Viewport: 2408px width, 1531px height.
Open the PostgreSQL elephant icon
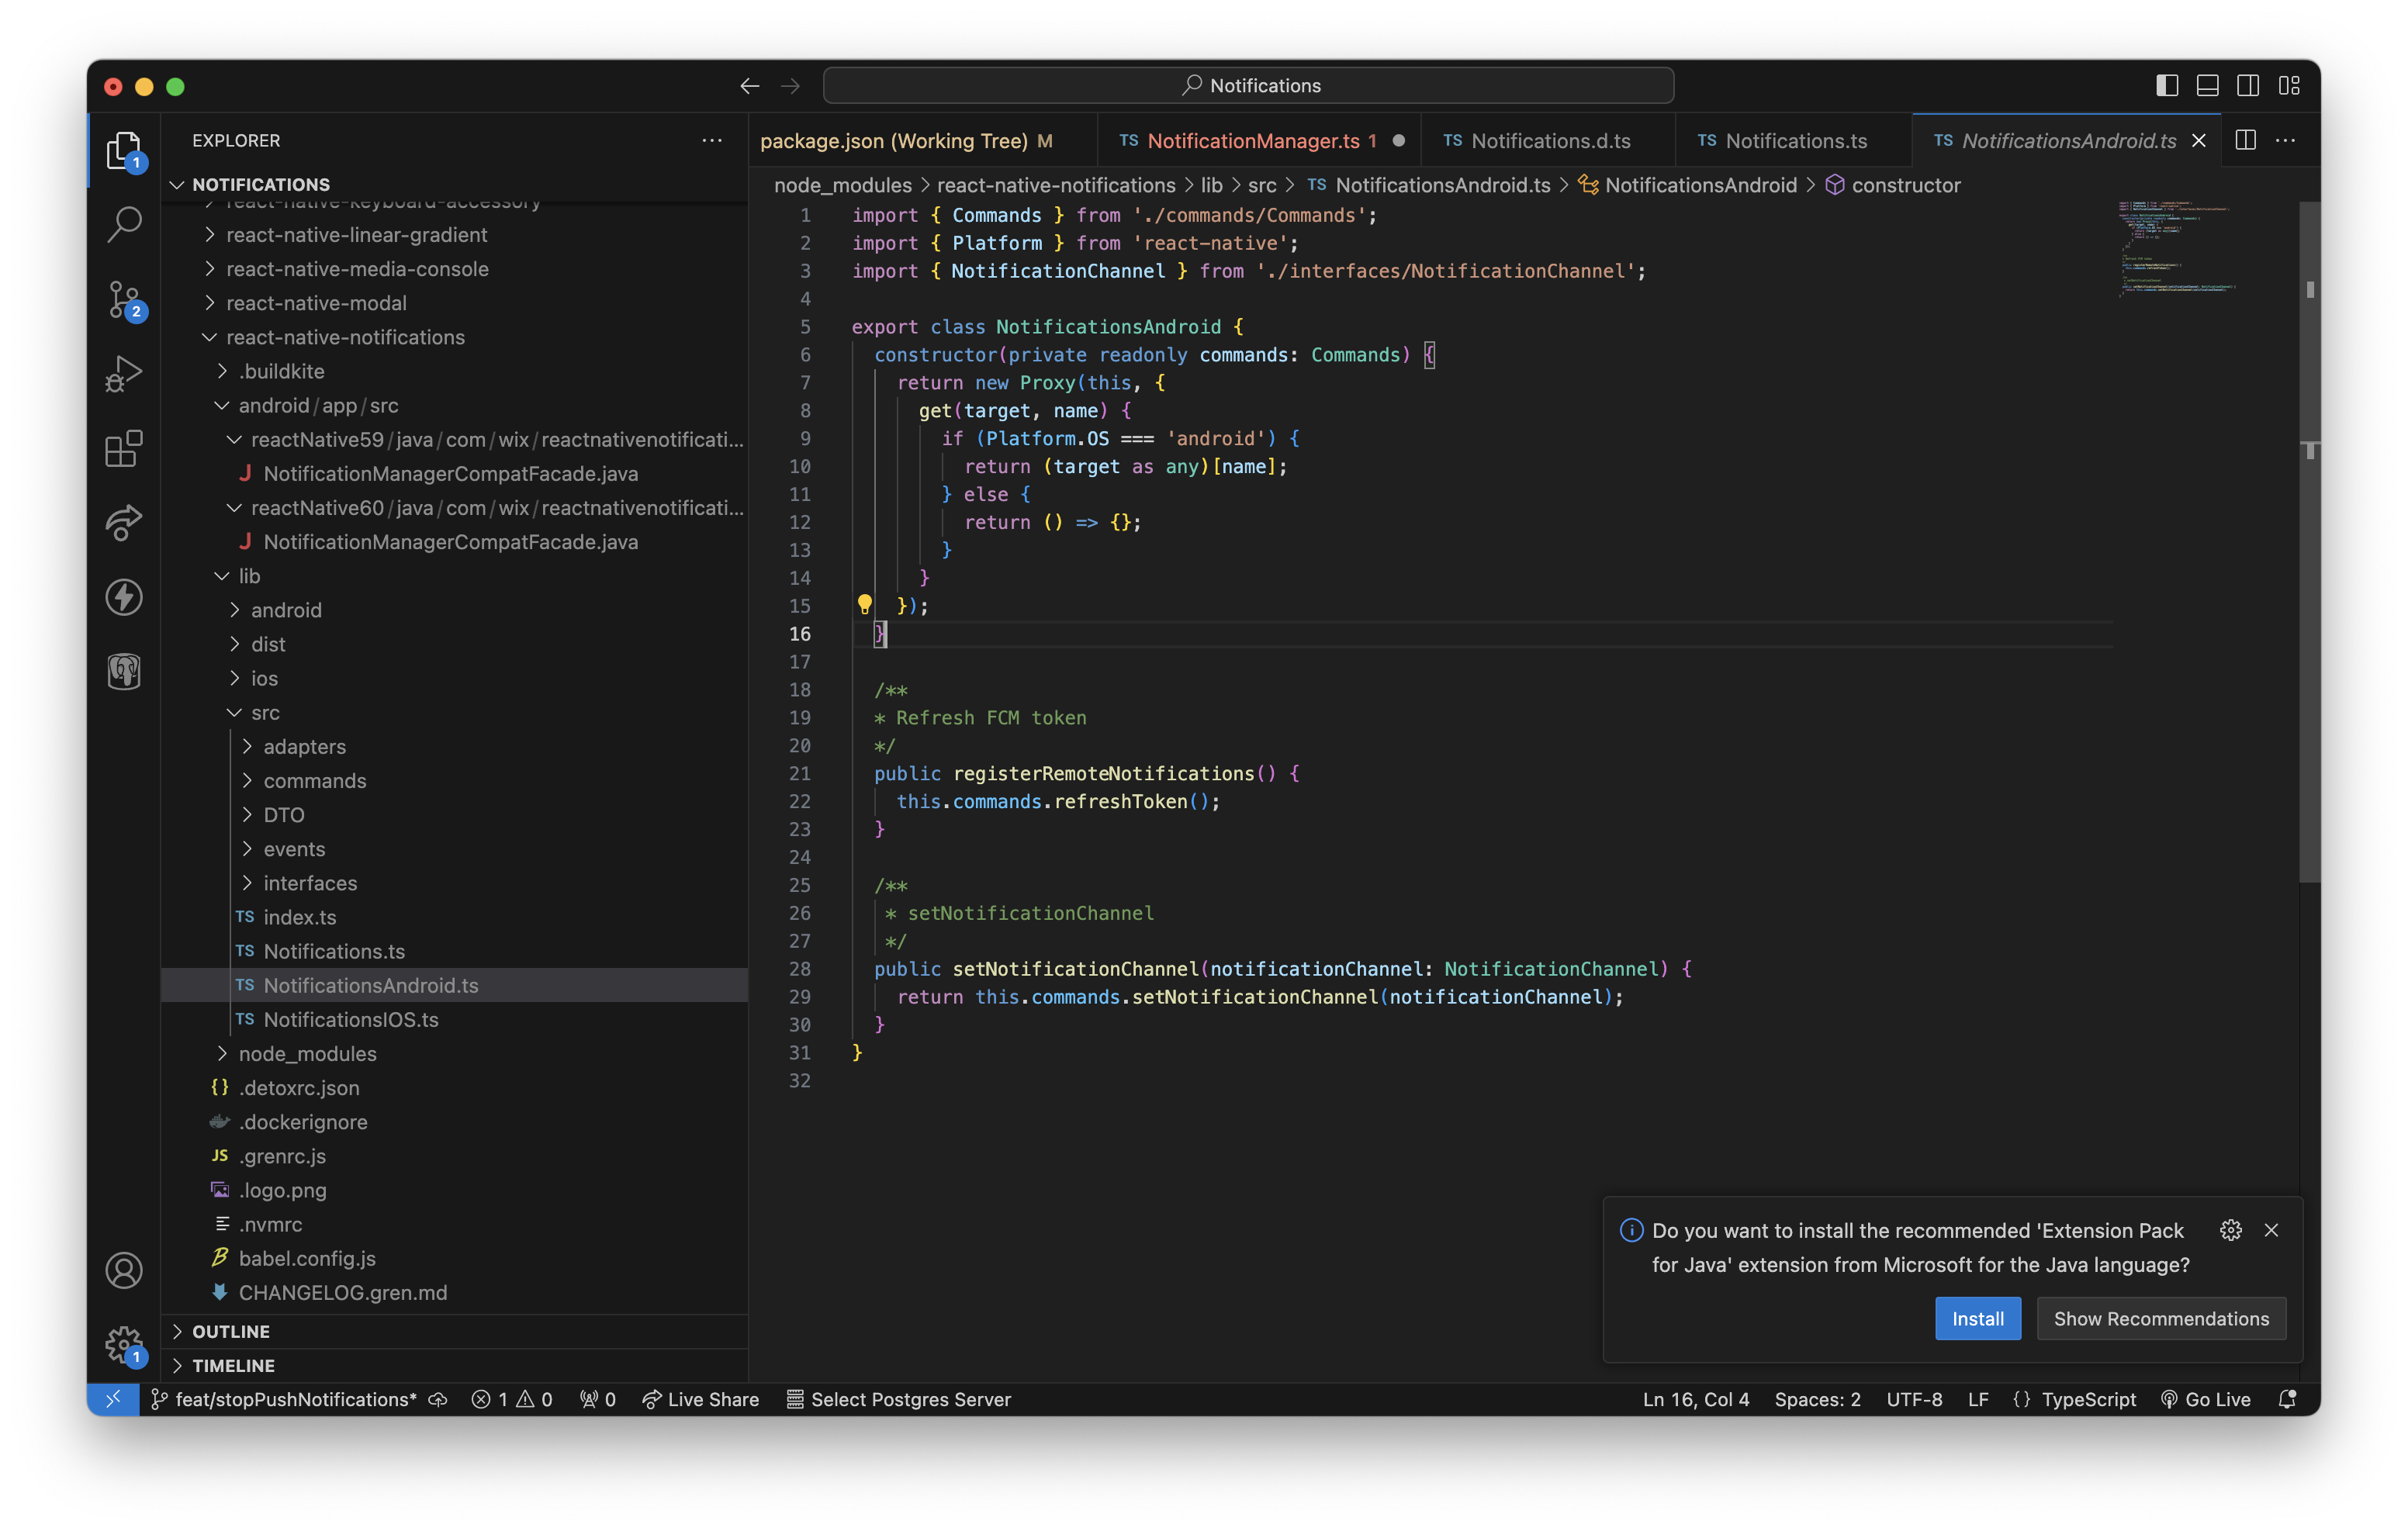(124, 671)
